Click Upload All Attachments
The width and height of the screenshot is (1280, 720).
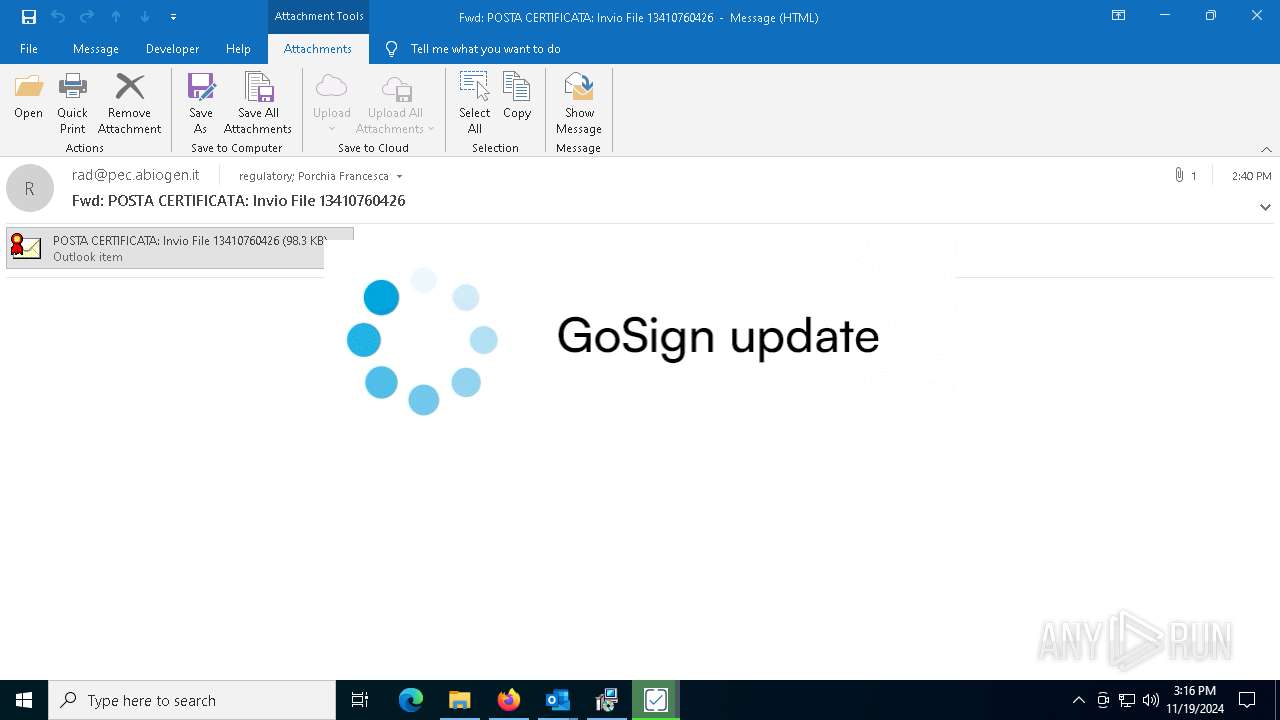tap(396, 104)
